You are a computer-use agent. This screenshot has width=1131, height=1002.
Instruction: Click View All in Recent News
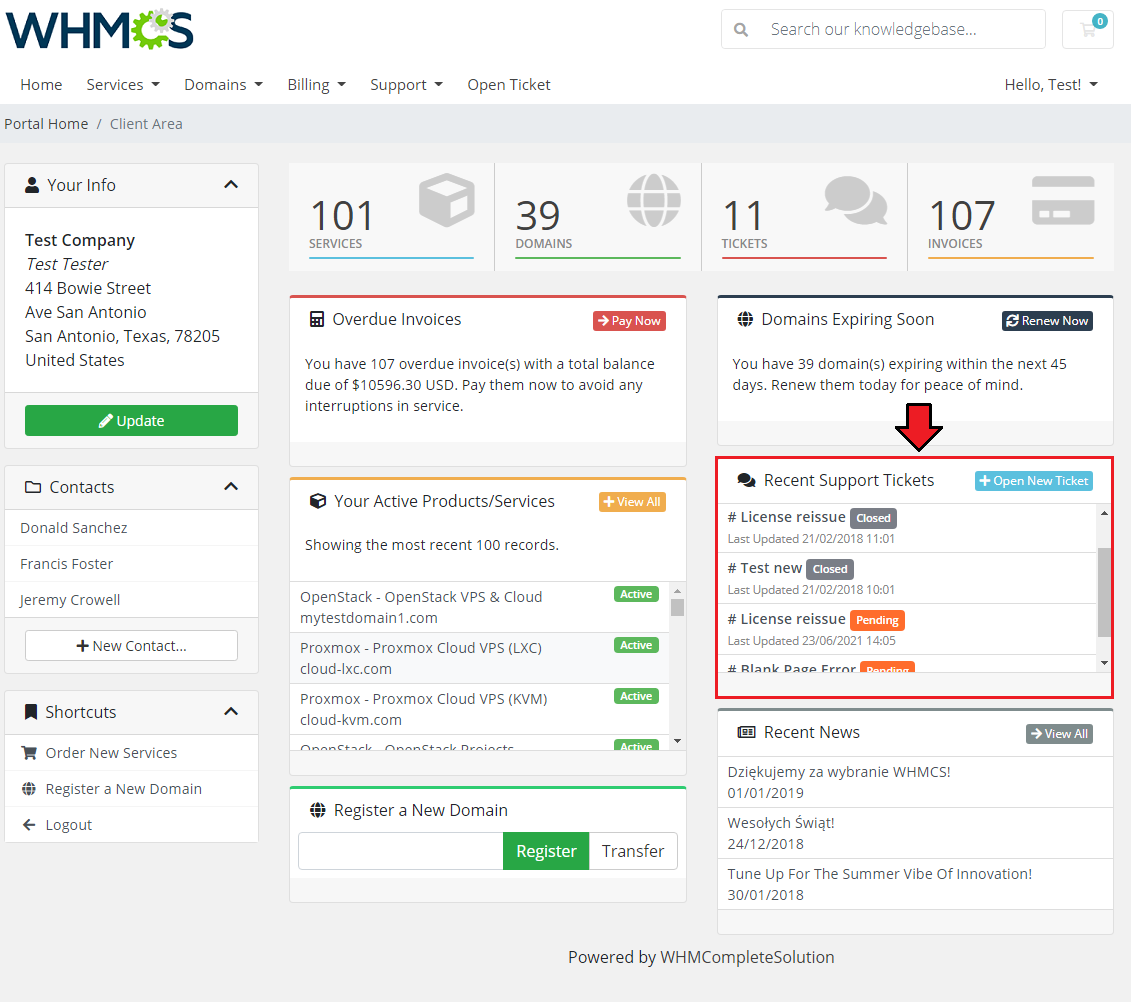tap(1060, 734)
